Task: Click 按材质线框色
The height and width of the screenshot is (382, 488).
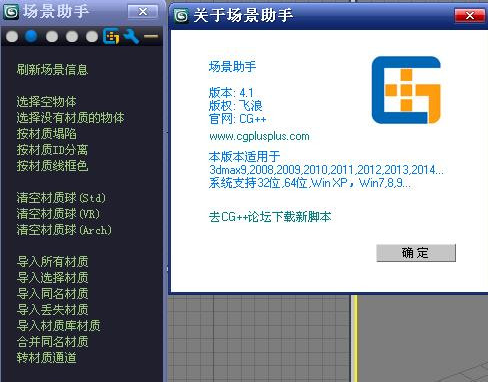Action: point(52,166)
